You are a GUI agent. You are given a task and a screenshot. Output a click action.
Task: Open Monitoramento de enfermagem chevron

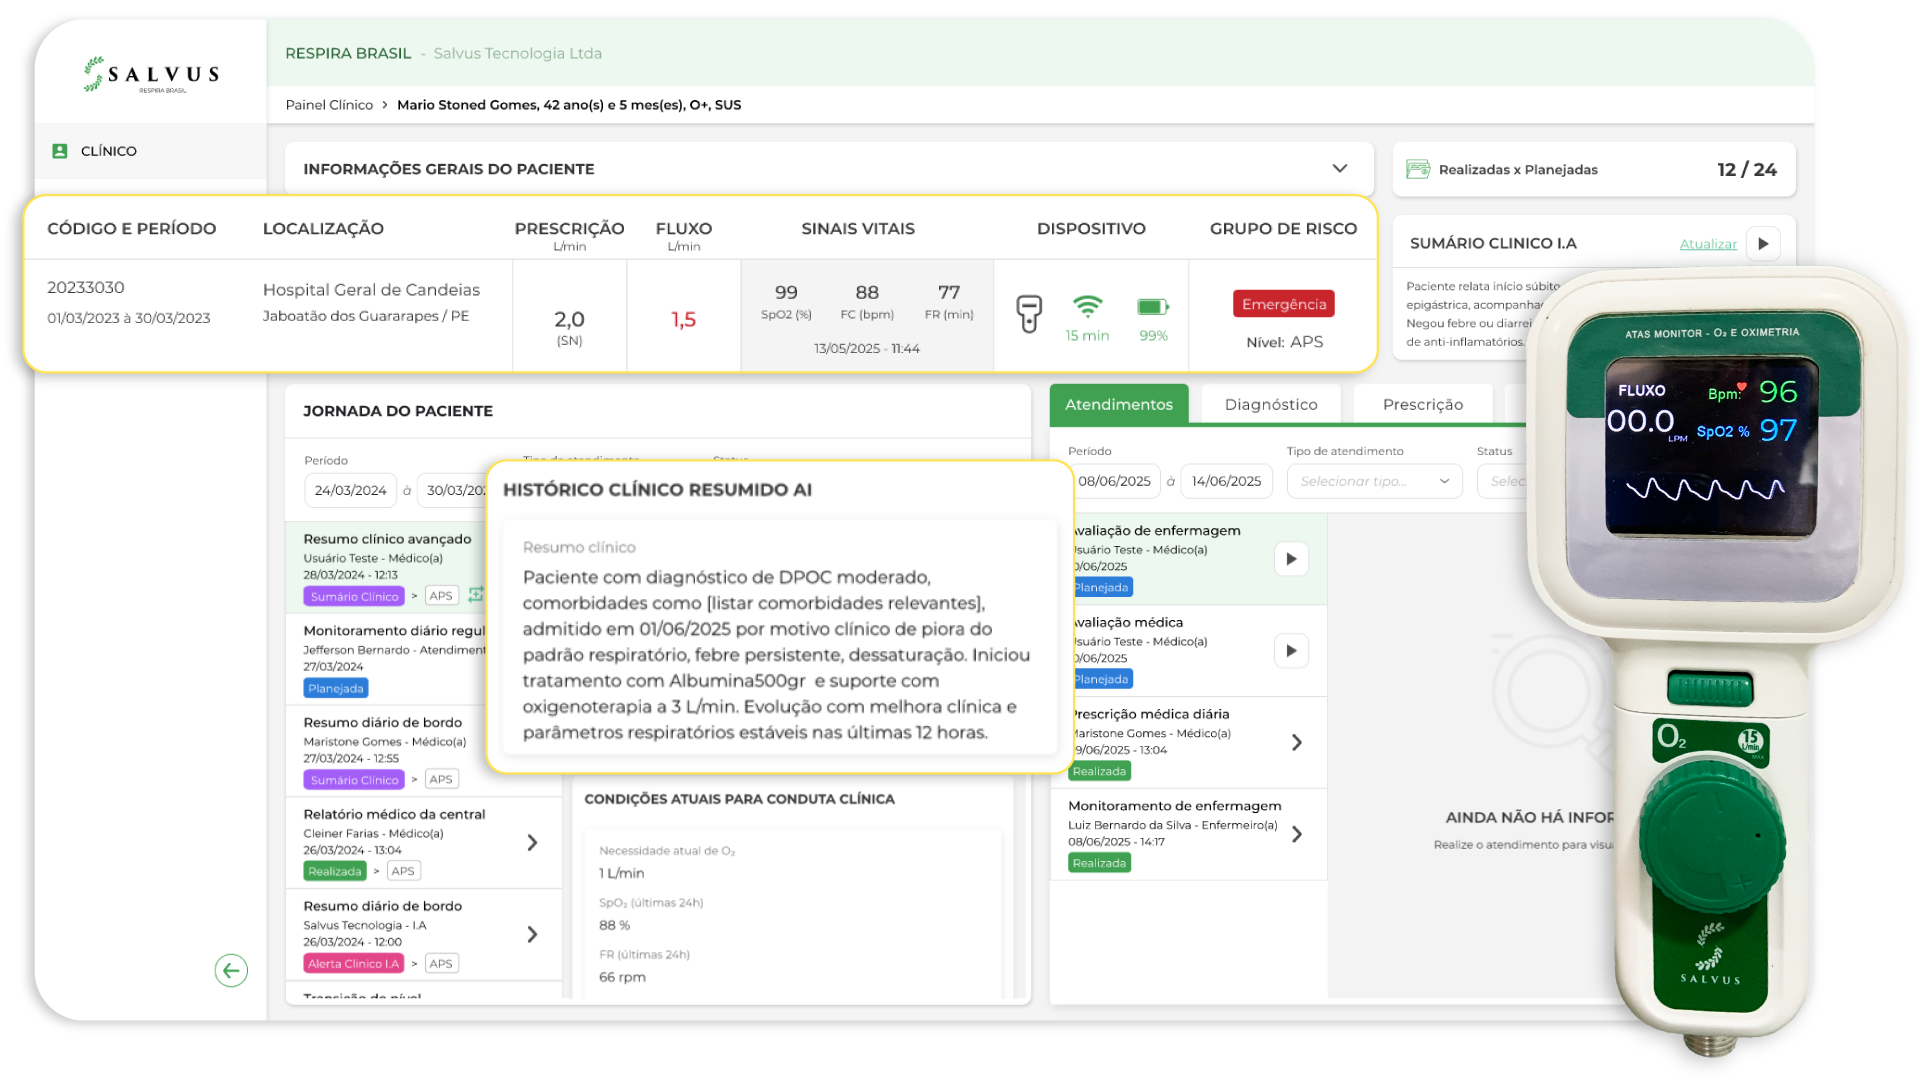pyautogui.click(x=1297, y=834)
